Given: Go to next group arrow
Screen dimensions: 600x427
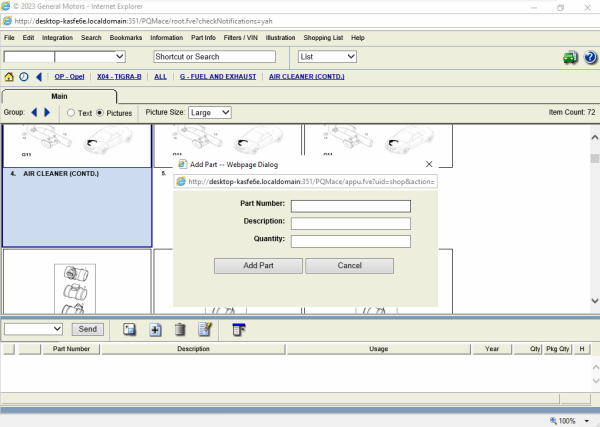Looking at the screenshot, I should pos(47,112).
